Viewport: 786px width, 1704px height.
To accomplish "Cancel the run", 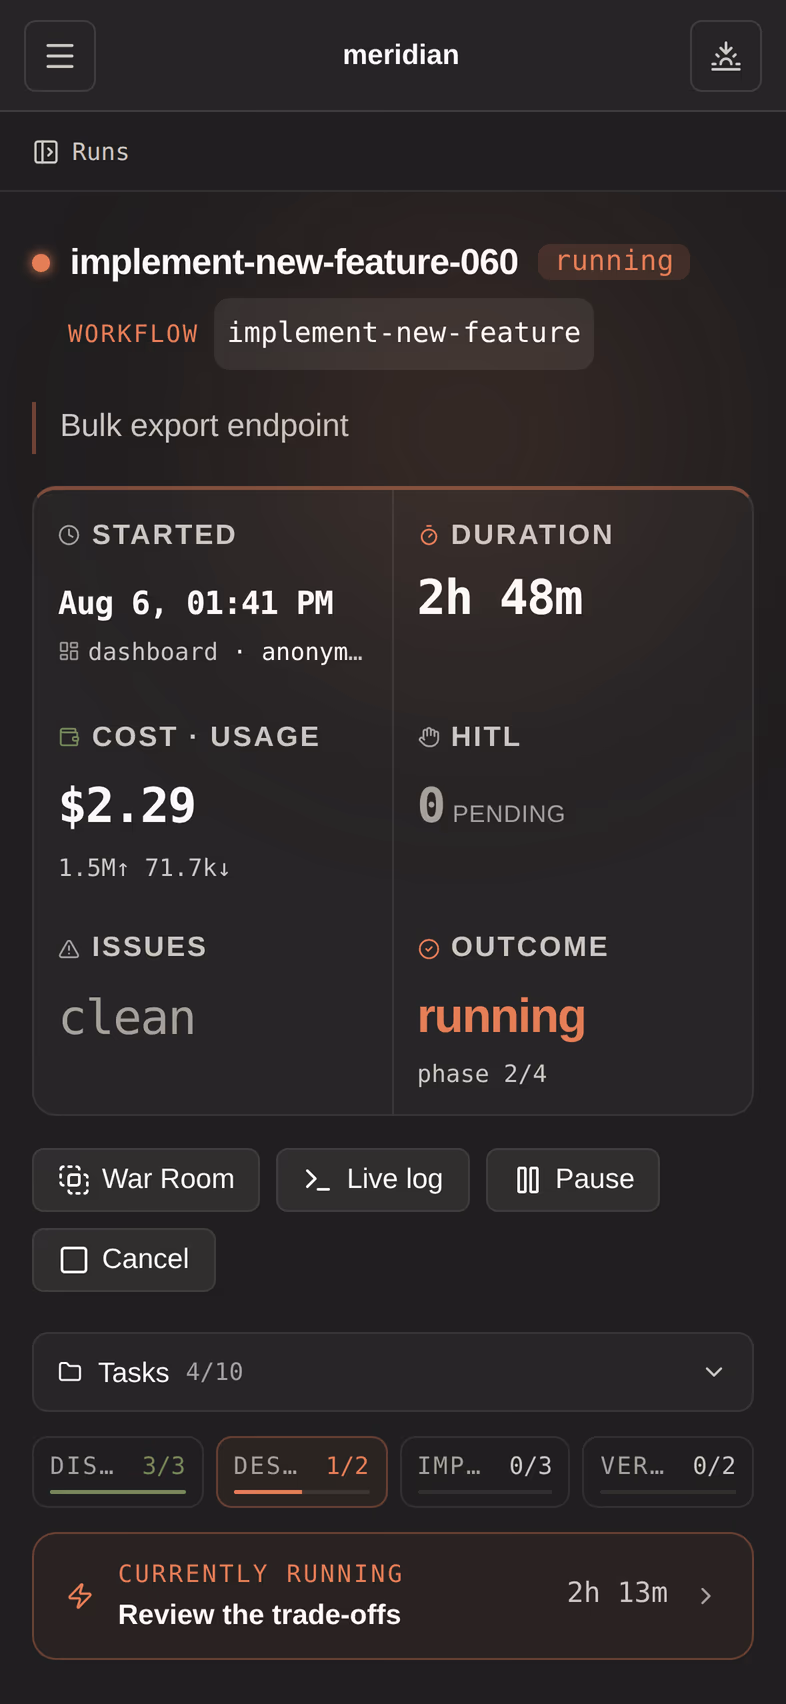I will click(x=124, y=1260).
